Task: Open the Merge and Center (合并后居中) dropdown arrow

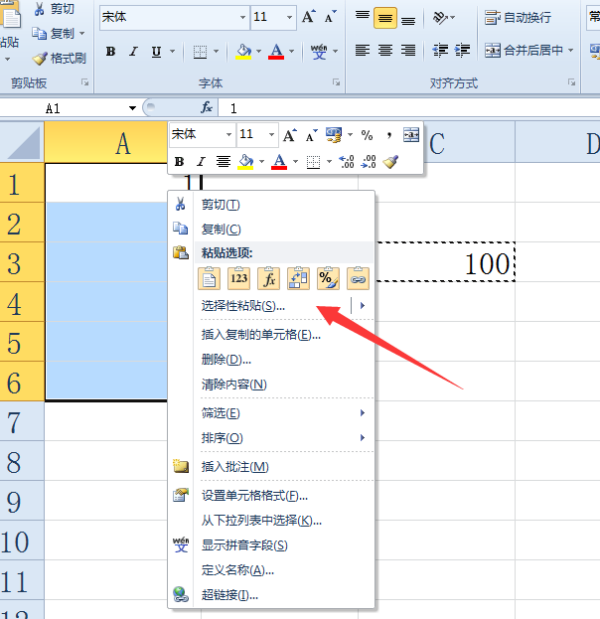Action: click(570, 50)
